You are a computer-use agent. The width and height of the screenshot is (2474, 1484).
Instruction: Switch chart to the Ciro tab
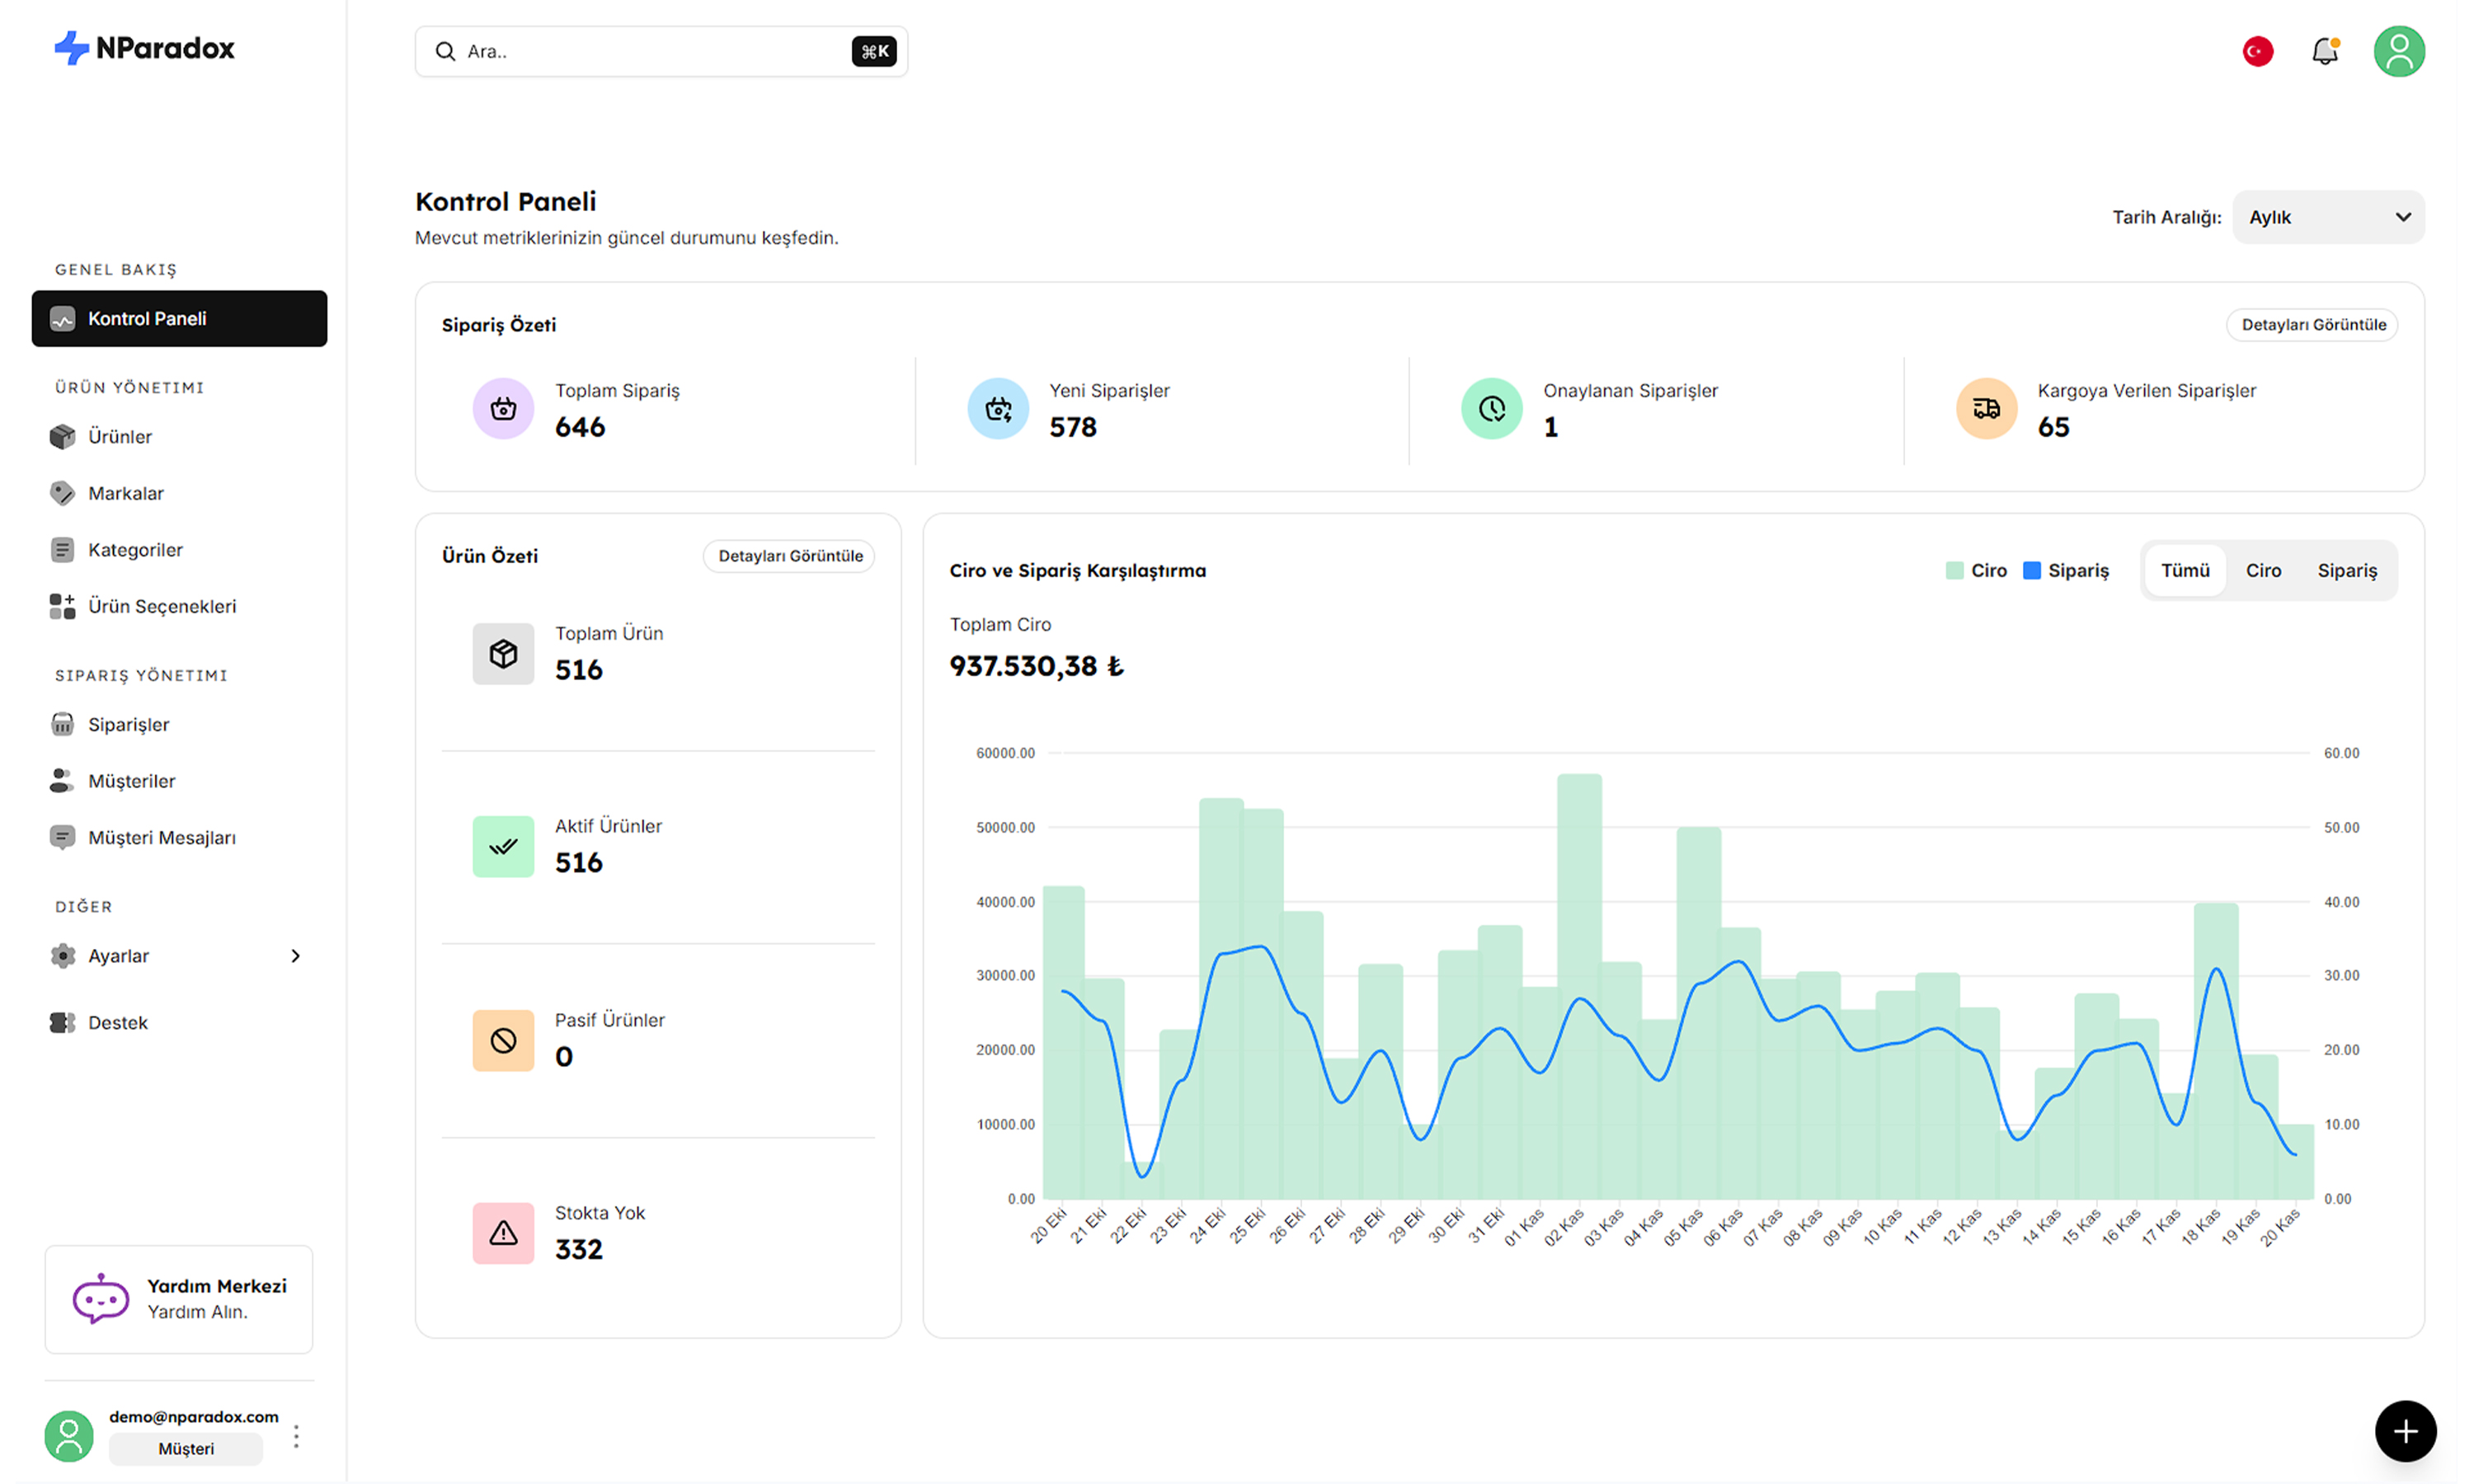point(2262,570)
